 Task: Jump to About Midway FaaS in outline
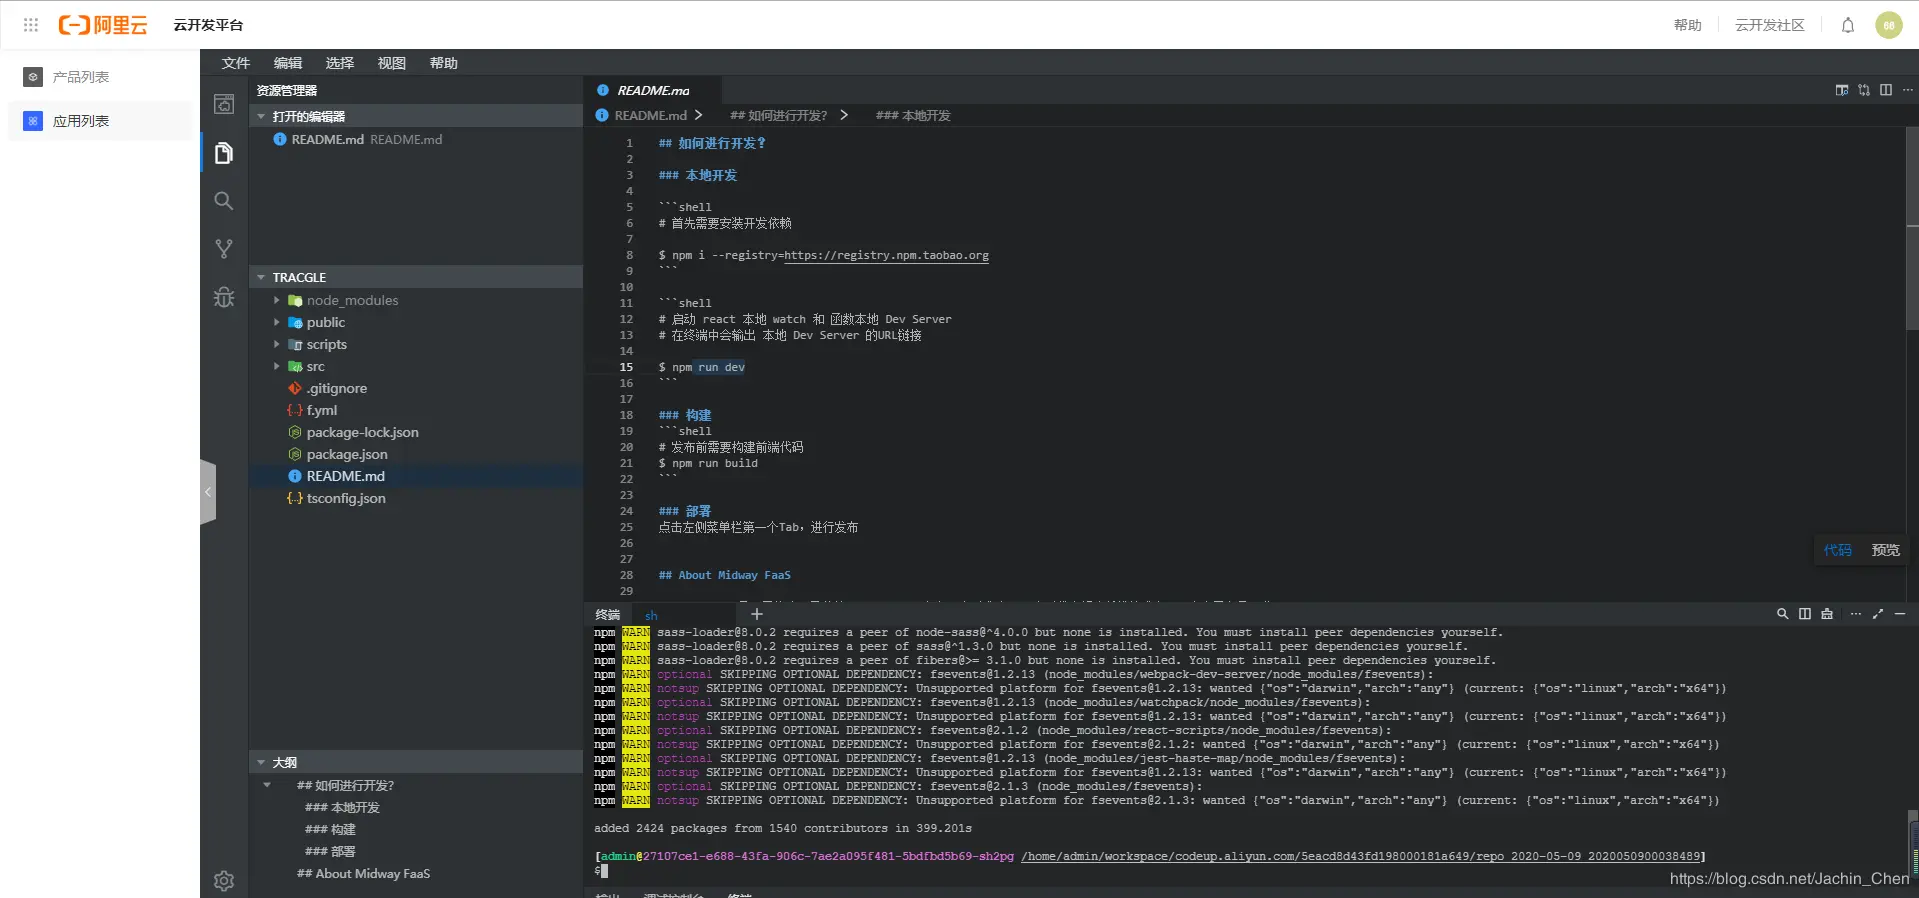click(363, 873)
